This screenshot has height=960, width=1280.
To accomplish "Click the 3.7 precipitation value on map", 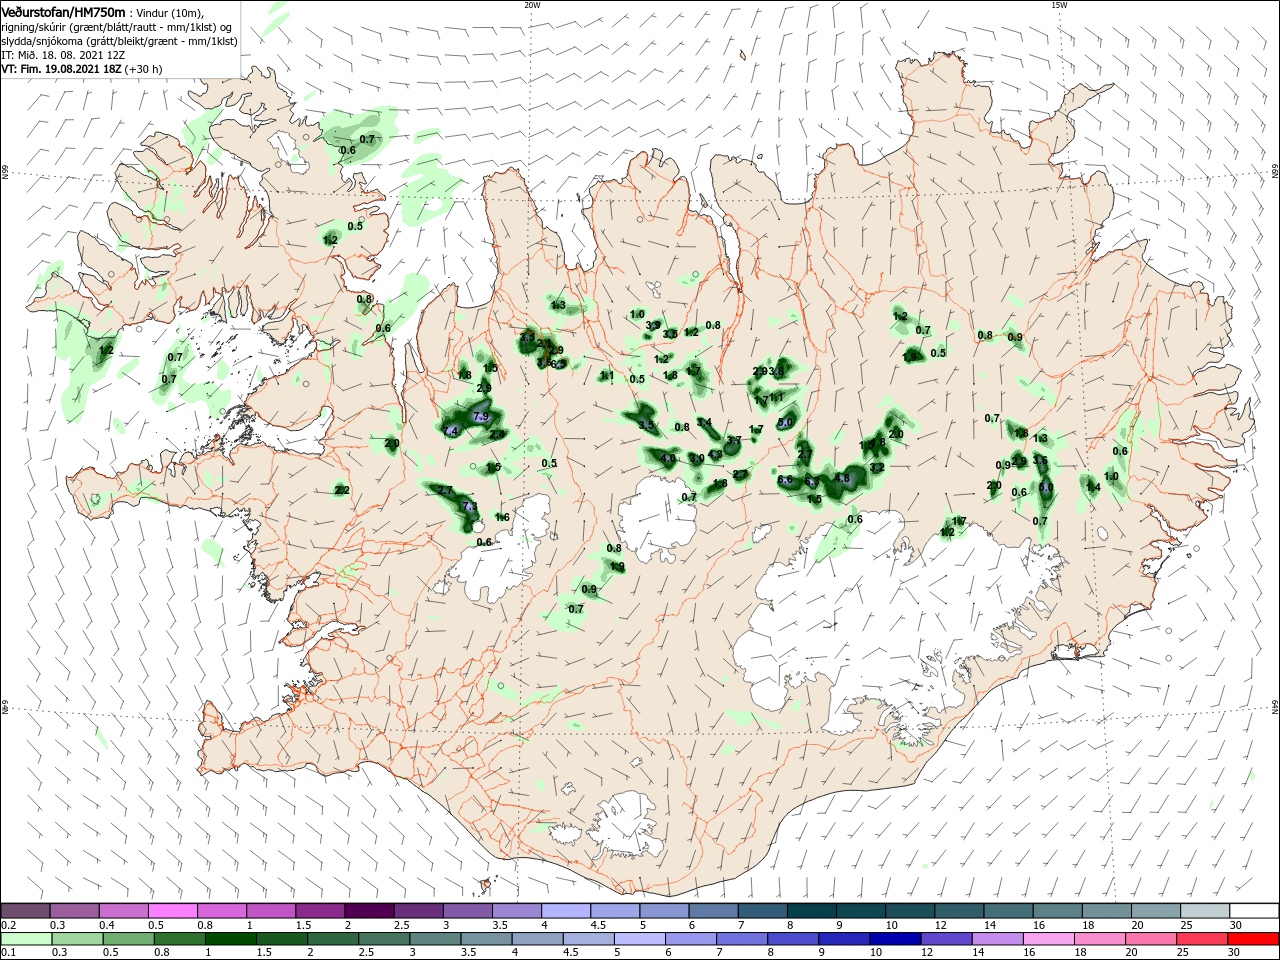I will [x=734, y=439].
